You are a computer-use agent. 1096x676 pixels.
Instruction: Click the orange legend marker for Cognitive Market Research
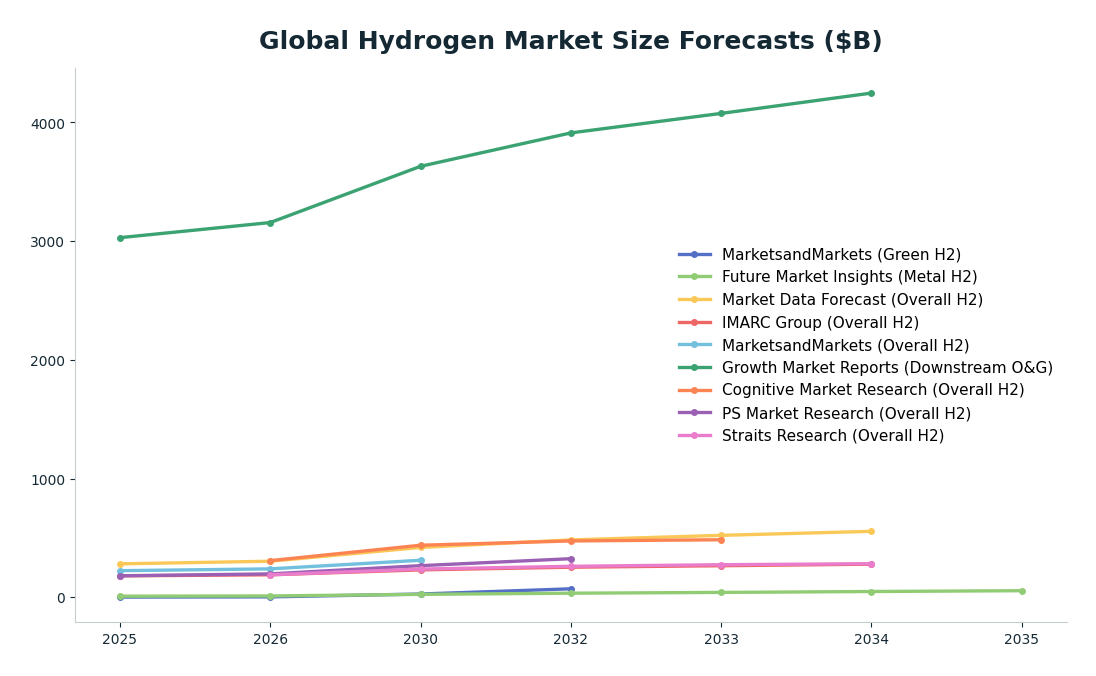coord(695,390)
